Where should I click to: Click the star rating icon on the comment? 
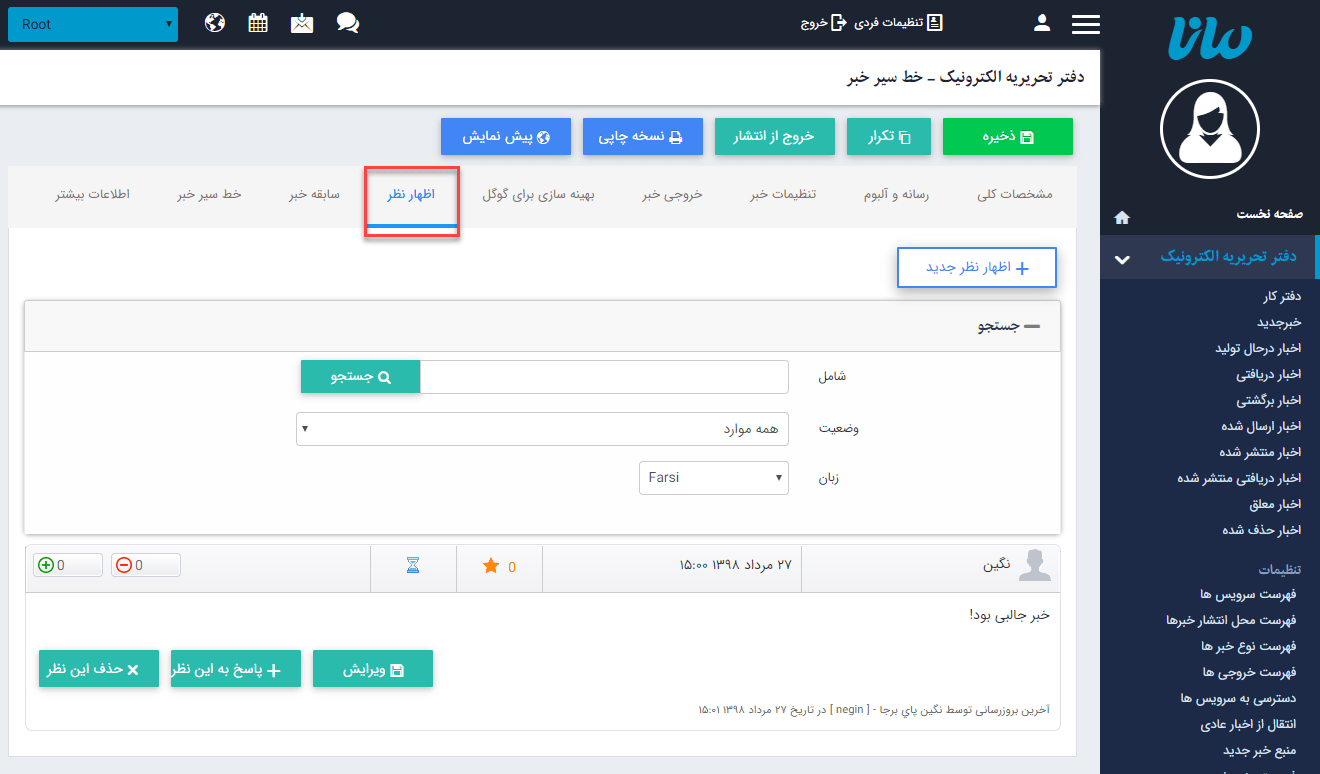(x=492, y=564)
